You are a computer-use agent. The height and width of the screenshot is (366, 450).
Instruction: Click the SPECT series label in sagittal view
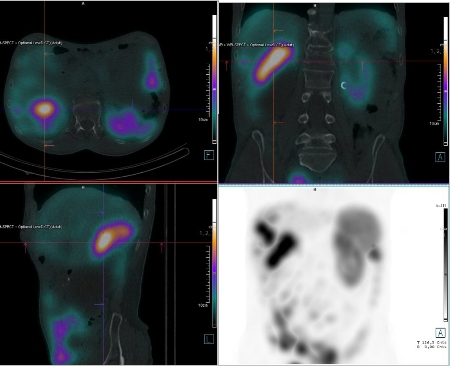tap(31, 227)
